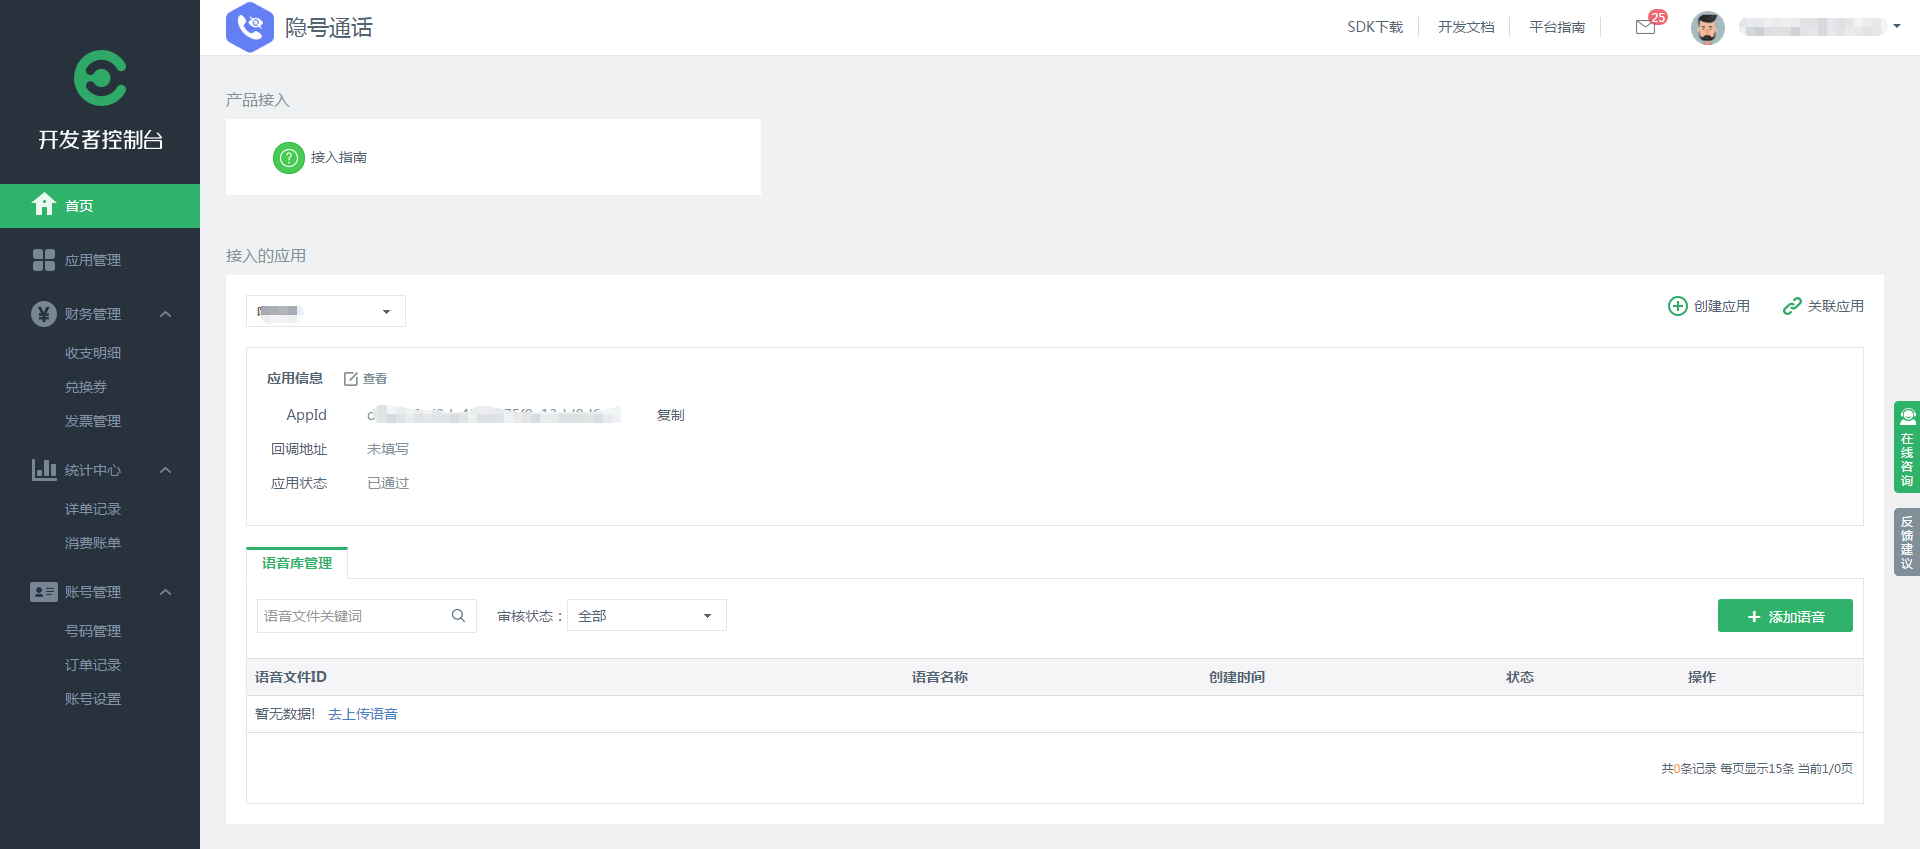Click 创建应用 to create an app
The height and width of the screenshot is (849, 1920).
point(1709,306)
